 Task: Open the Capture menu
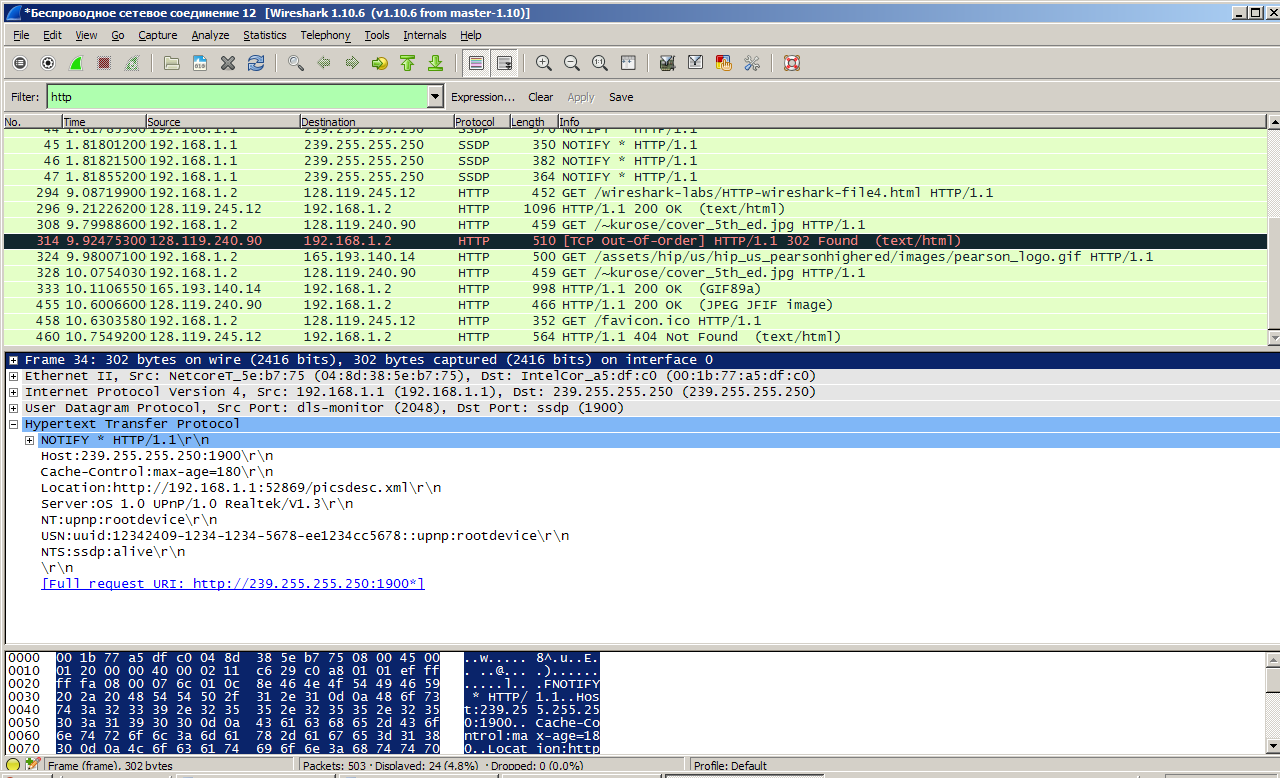[x=158, y=35]
